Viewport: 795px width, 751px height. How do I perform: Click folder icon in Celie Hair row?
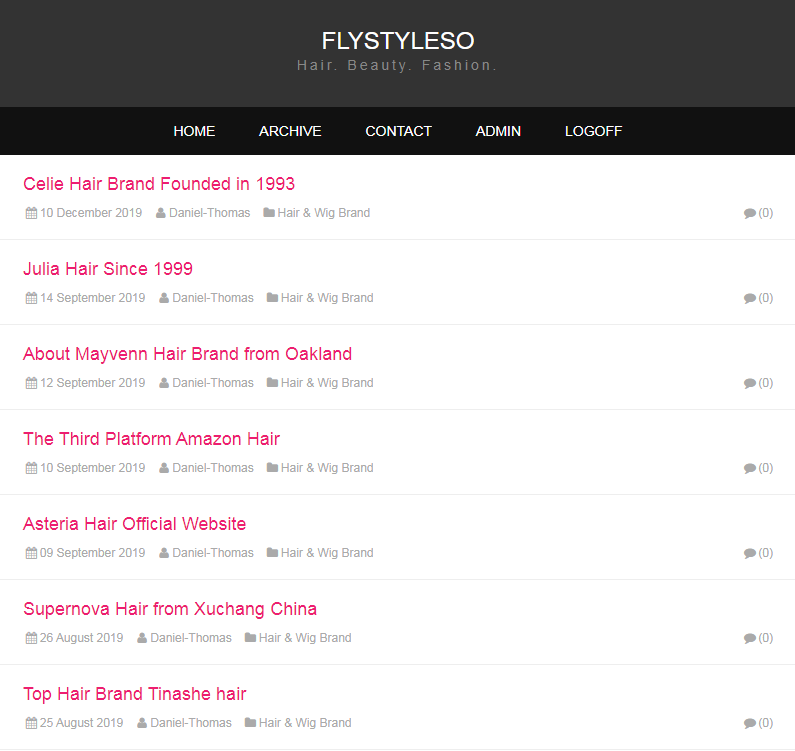pyautogui.click(x=269, y=212)
